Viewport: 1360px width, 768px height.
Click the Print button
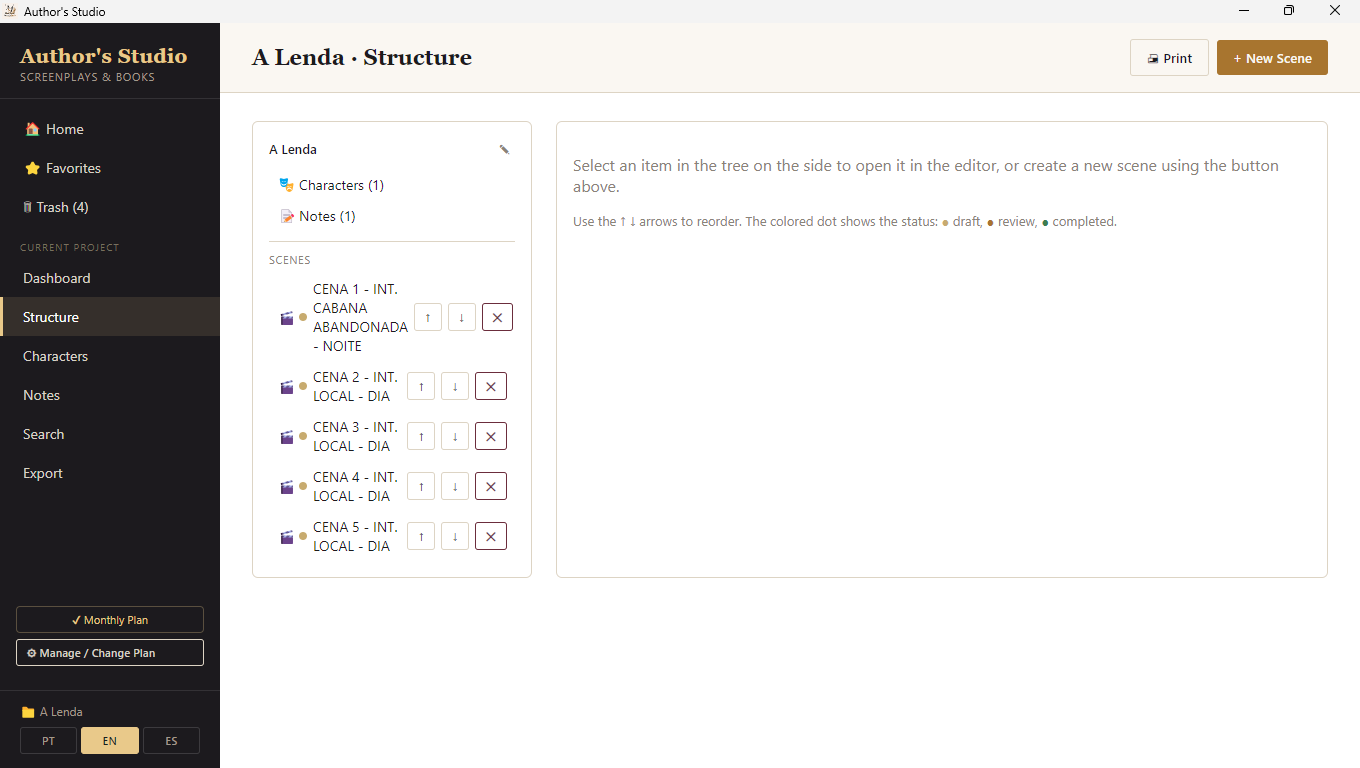click(1169, 58)
